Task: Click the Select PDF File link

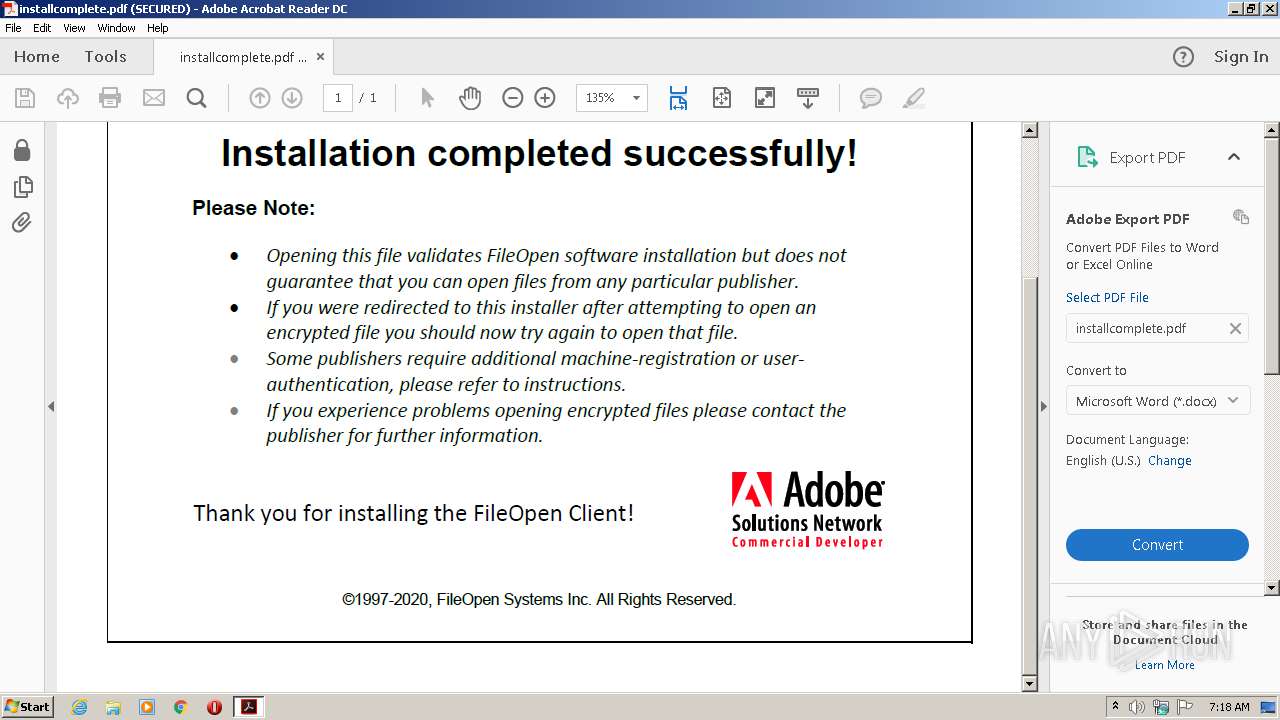Action: coord(1107,297)
